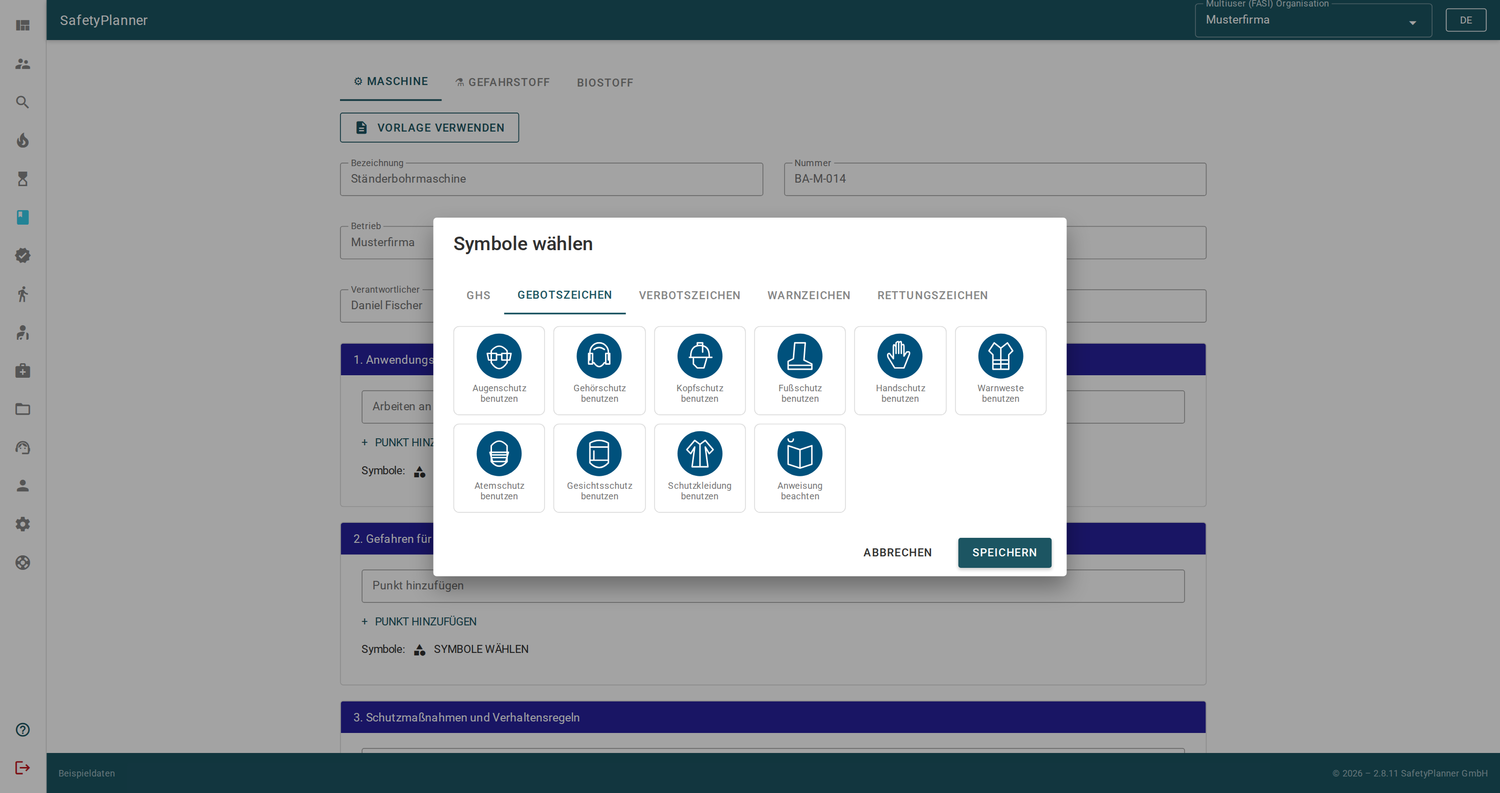The image size is (1500, 793).
Task: Click Punkt hinzufügen link in Gefahren section
Action: tap(419, 621)
